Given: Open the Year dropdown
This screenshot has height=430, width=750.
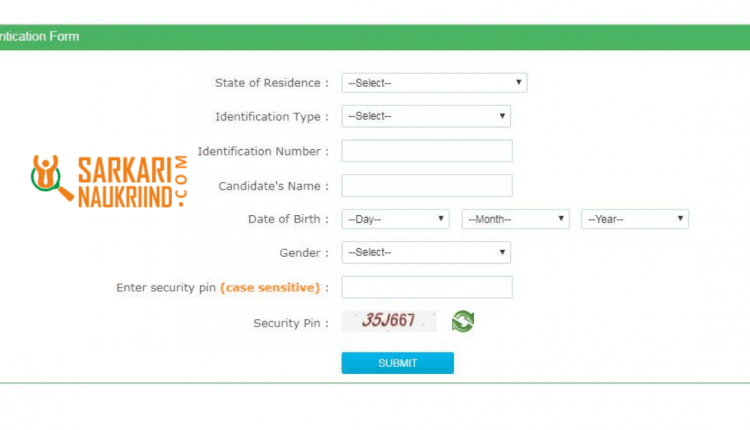Looking at the screenshot, I should [635, 219].
